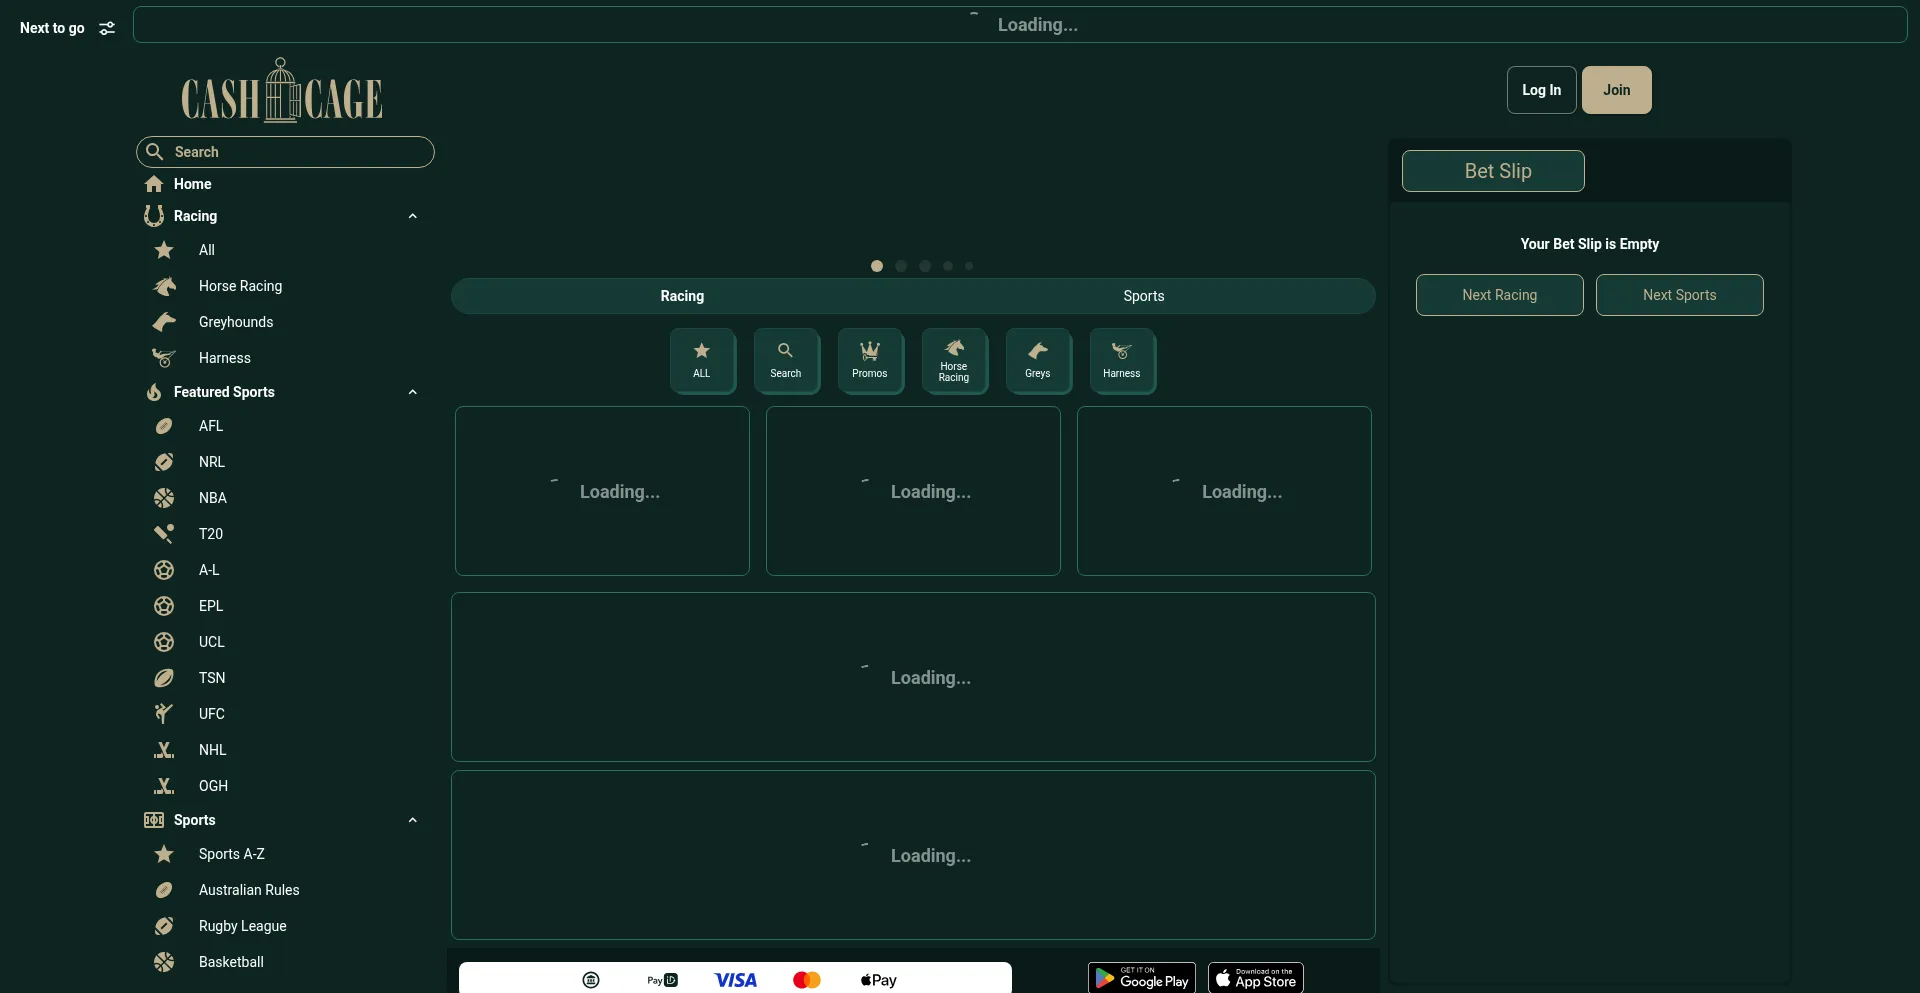Click the UCL soccer ball icon
The width and height of the screenshot is (1920, 993).
tap(164, 642)
